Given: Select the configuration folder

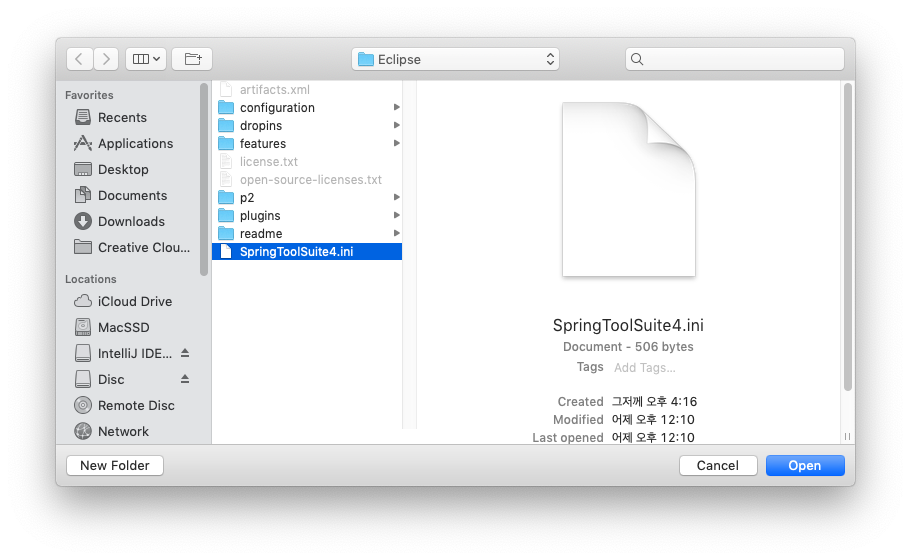Looking at the screenshot, I should 307,107.
